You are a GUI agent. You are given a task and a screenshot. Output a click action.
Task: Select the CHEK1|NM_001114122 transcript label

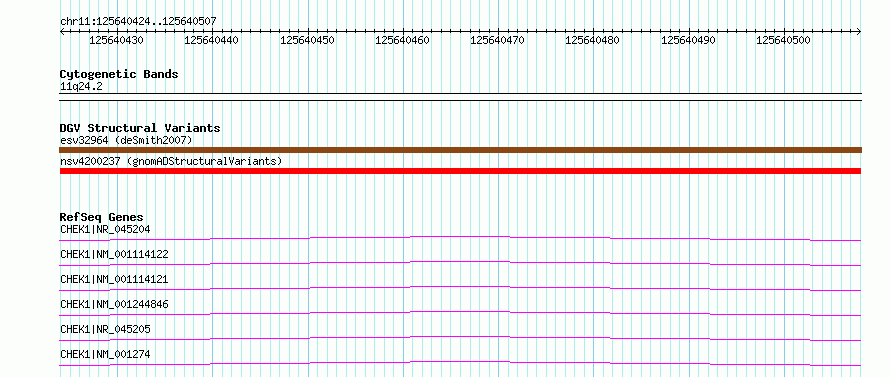pyautogui.click(x=114, y=254)
